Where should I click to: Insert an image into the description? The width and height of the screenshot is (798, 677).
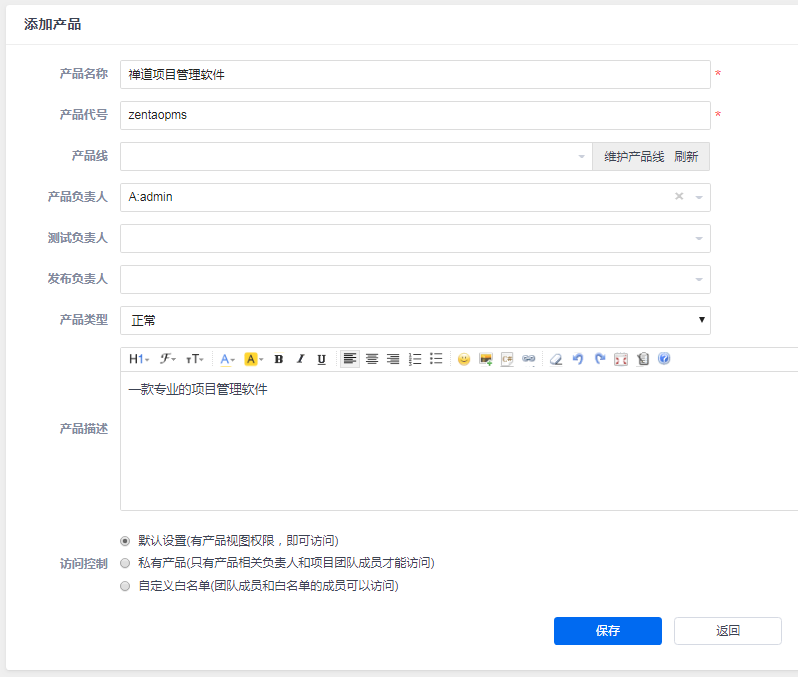point(486,359)
